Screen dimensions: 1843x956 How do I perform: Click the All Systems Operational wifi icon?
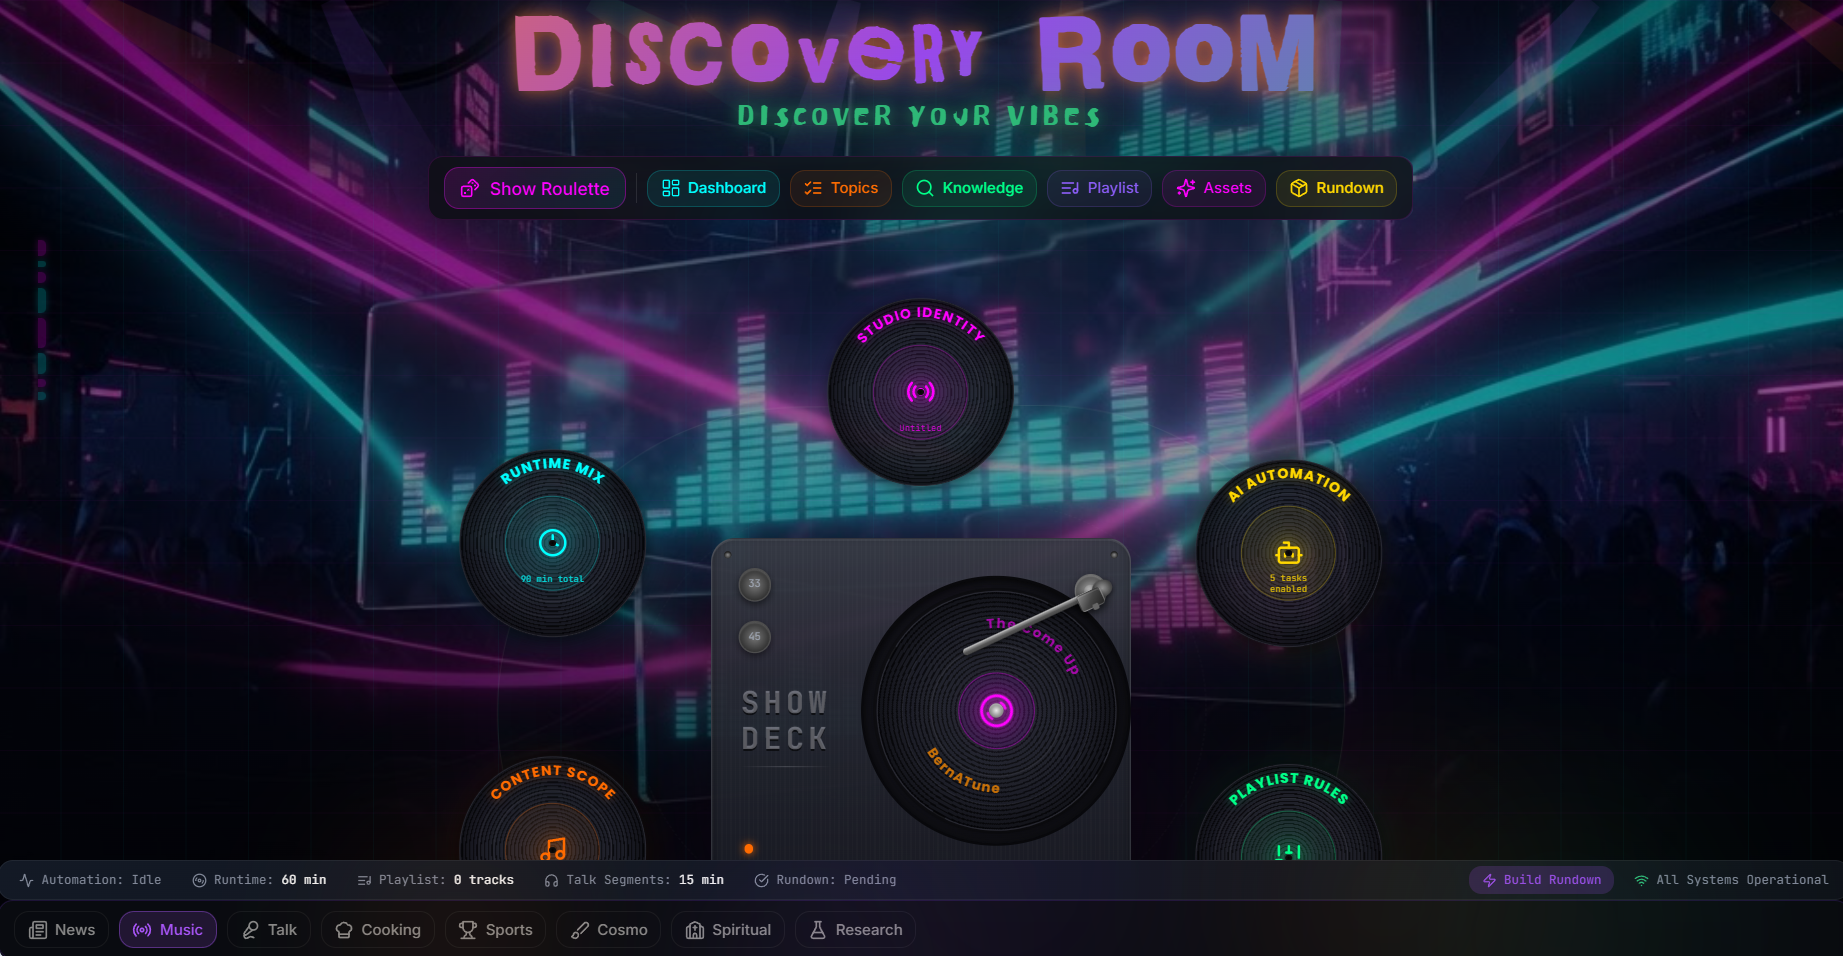[1641, 880]
